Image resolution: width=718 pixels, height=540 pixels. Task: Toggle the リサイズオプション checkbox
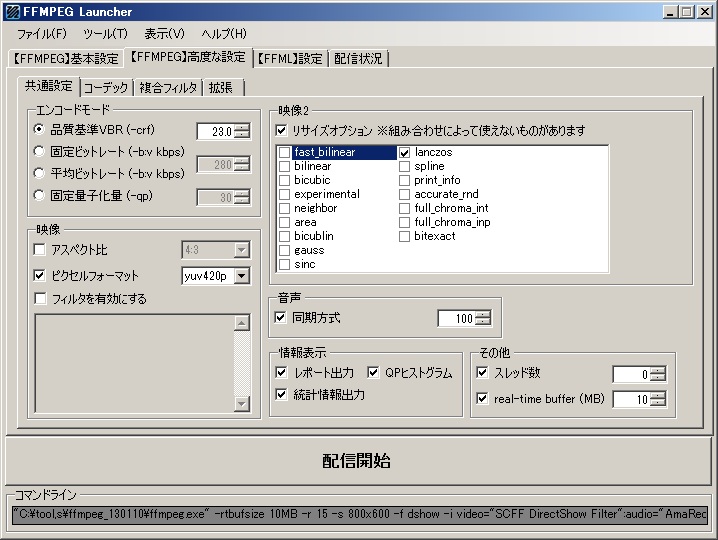[x=281, y=131]
